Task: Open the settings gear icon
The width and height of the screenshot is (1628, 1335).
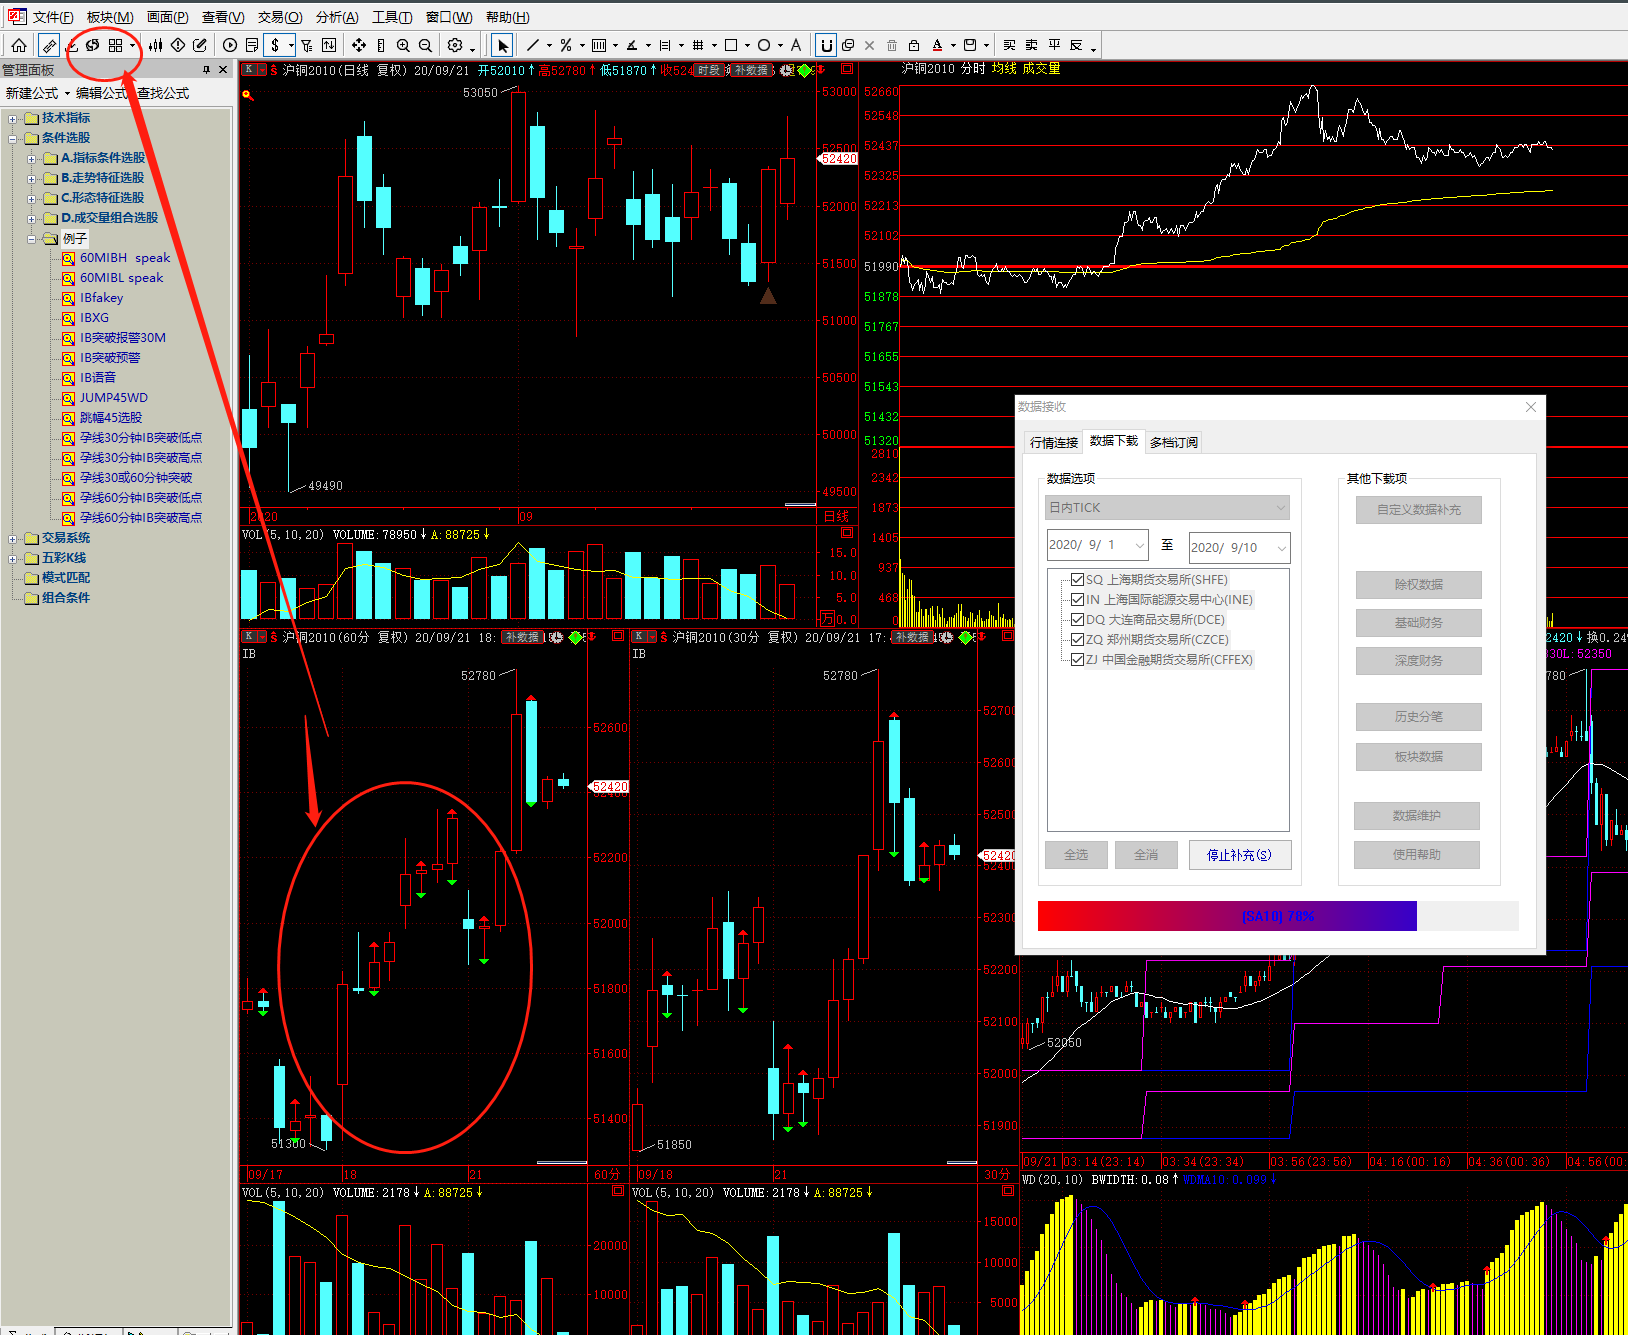Action: point(455,45)
